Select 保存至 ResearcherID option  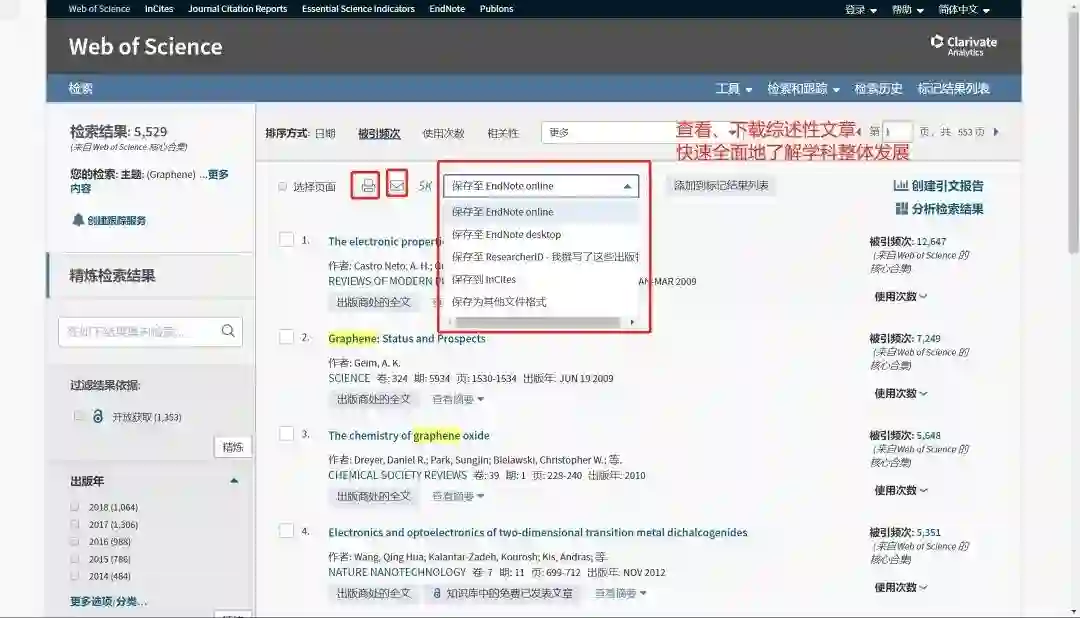541,256
